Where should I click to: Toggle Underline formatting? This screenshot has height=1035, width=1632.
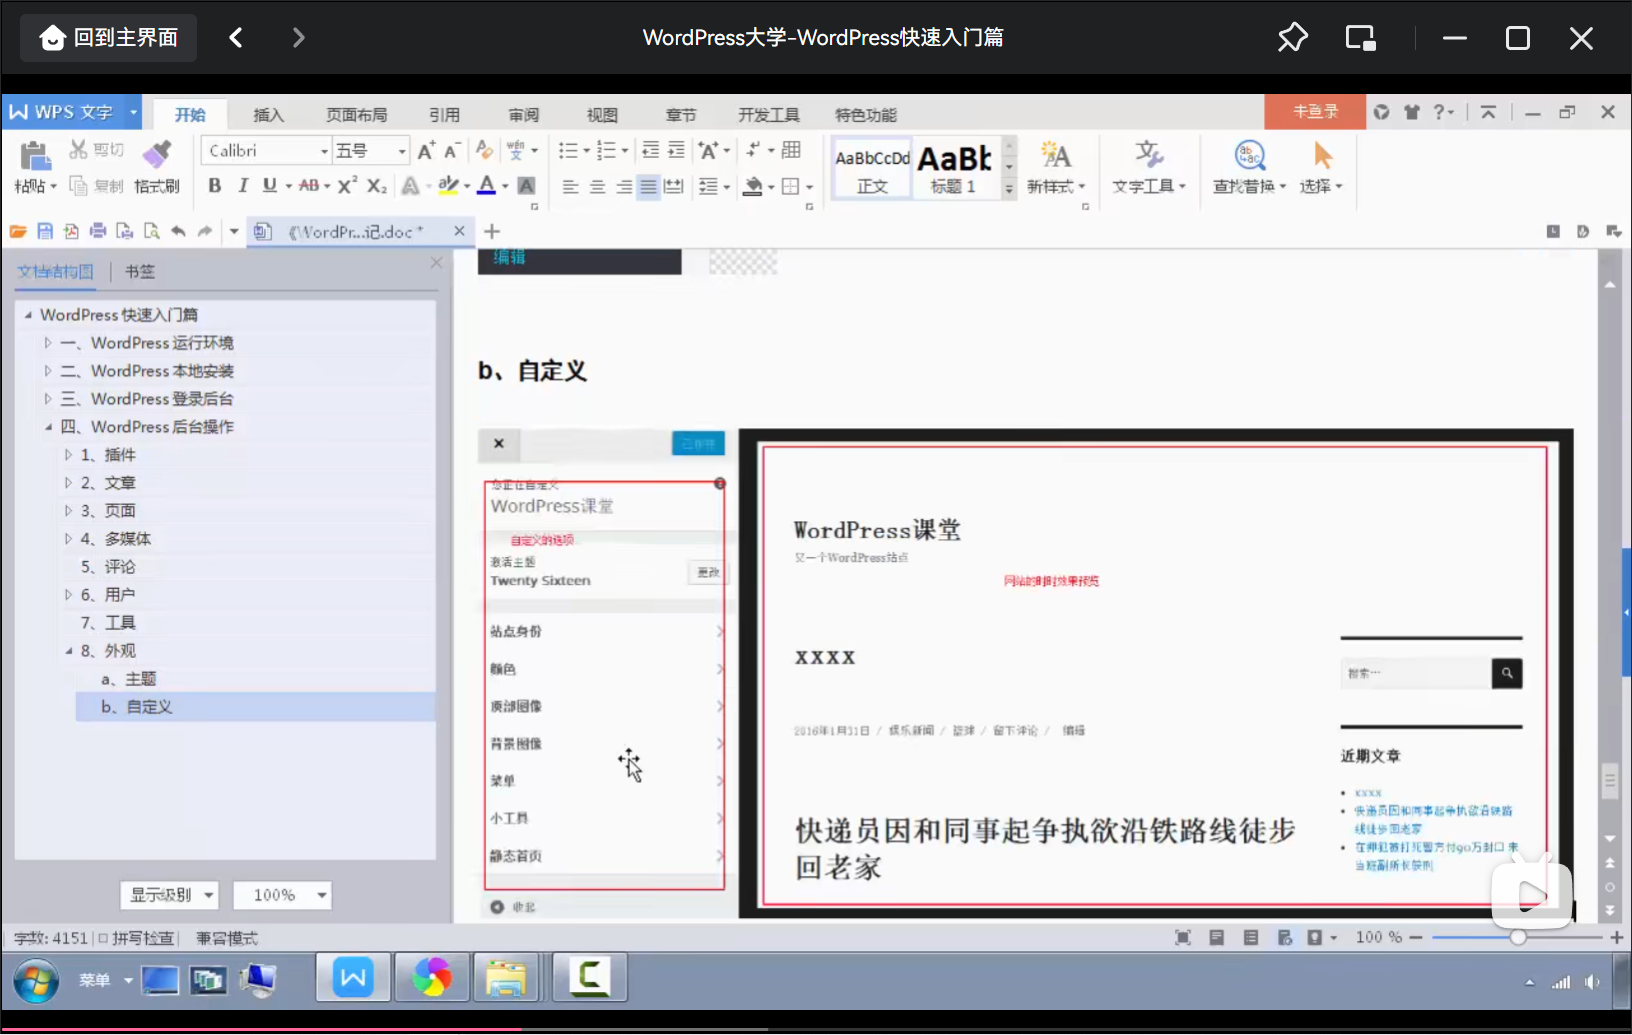(269, 186)
